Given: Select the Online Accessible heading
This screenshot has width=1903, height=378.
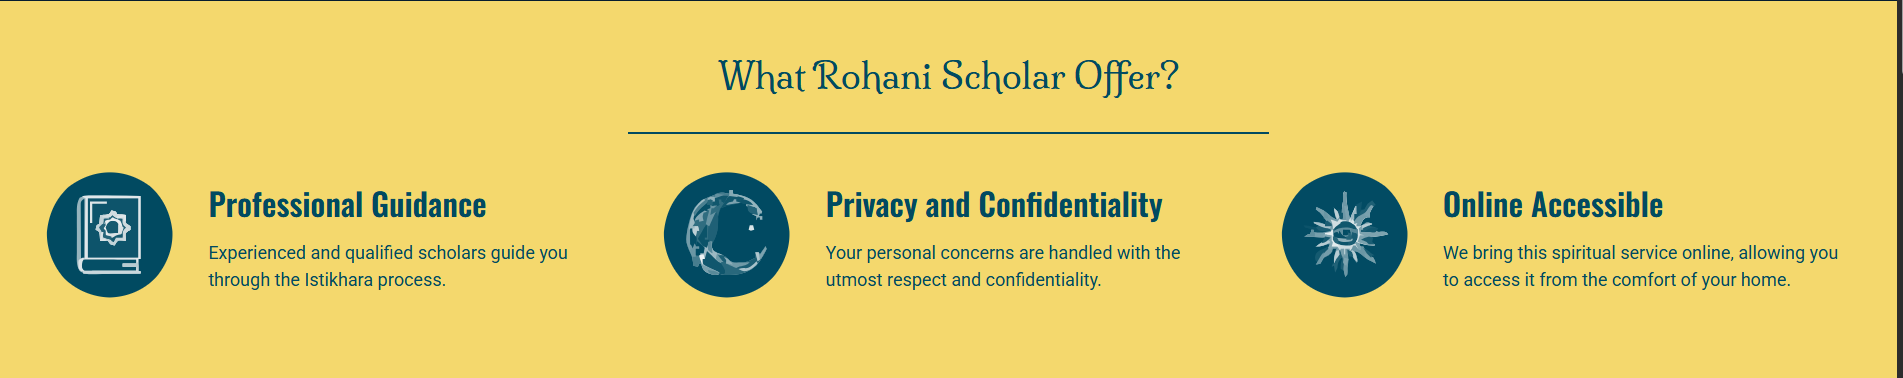Looking at the screenshot, I should 1553,205.
